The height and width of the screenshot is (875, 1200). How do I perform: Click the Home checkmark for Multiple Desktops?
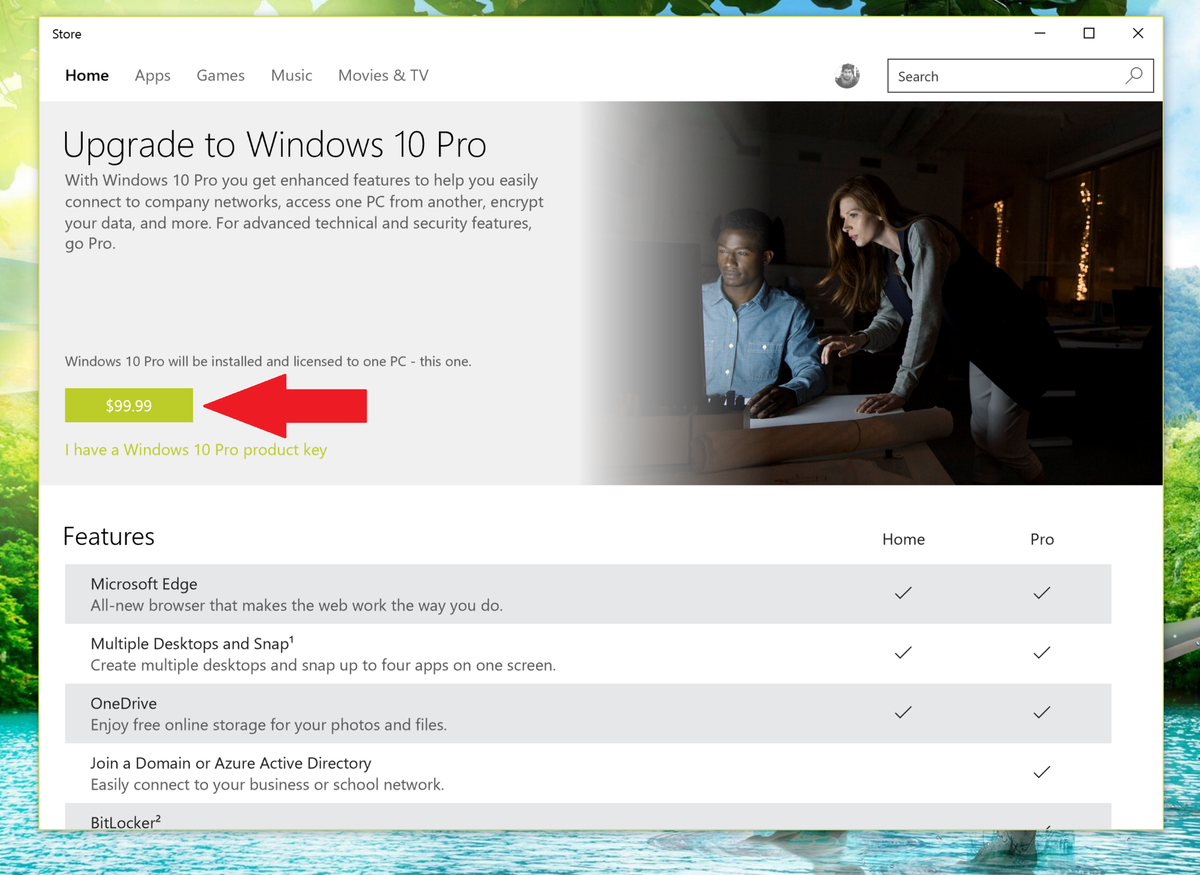click(x=903, y=652)
